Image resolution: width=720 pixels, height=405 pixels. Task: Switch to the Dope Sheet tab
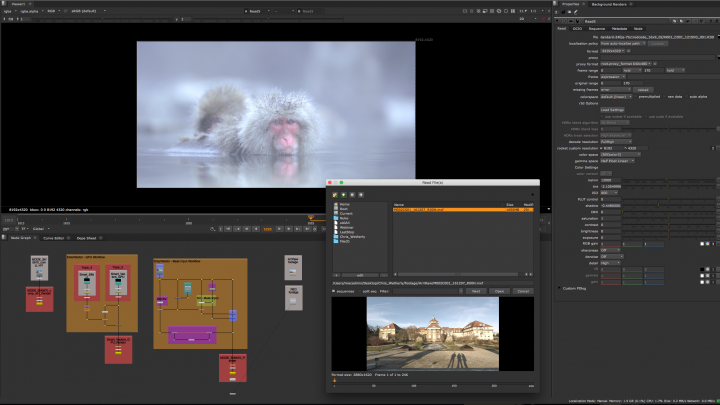pyautogui.click(x=86, y=238)
